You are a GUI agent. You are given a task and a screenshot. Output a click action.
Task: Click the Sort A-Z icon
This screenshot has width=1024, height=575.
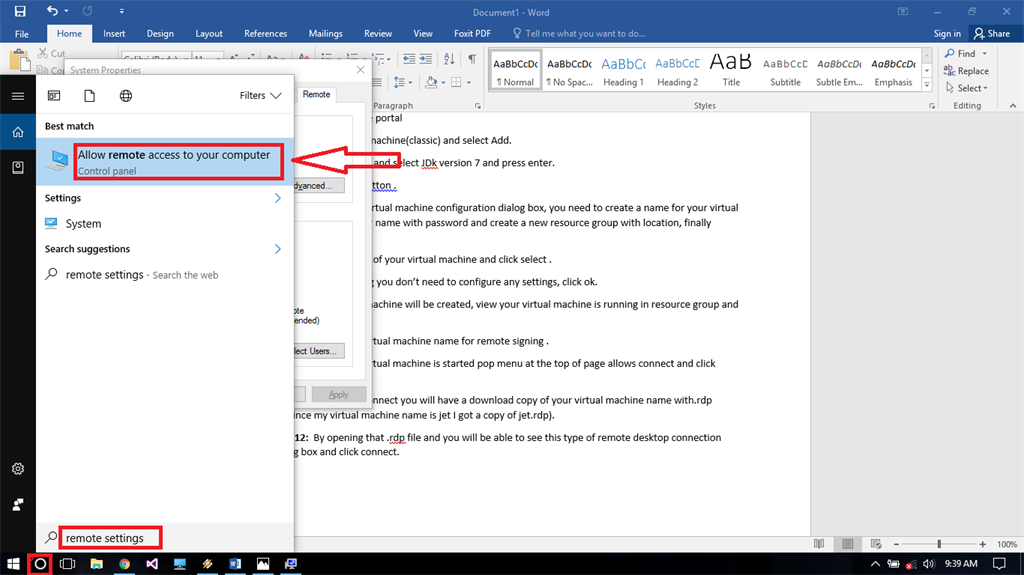[449, 59]
